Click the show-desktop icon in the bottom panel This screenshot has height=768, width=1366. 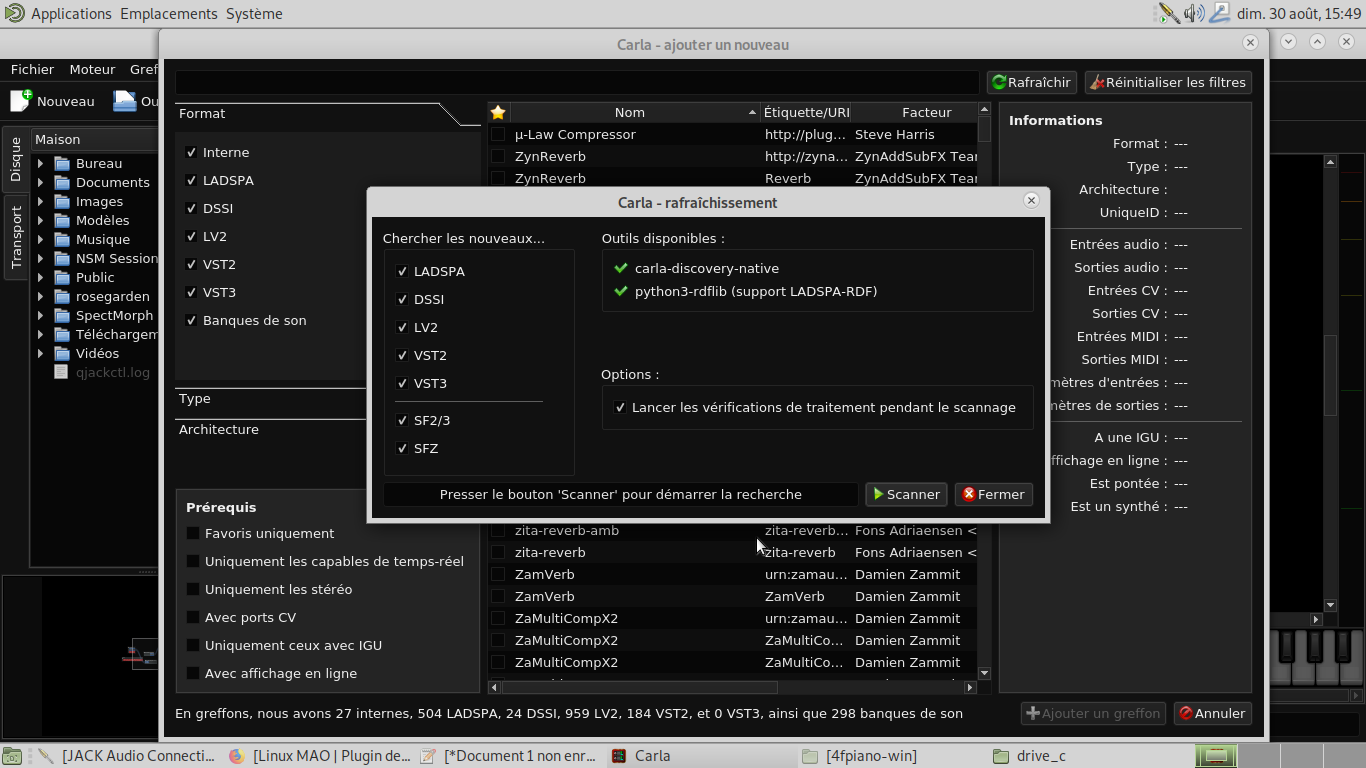[14, 756]
